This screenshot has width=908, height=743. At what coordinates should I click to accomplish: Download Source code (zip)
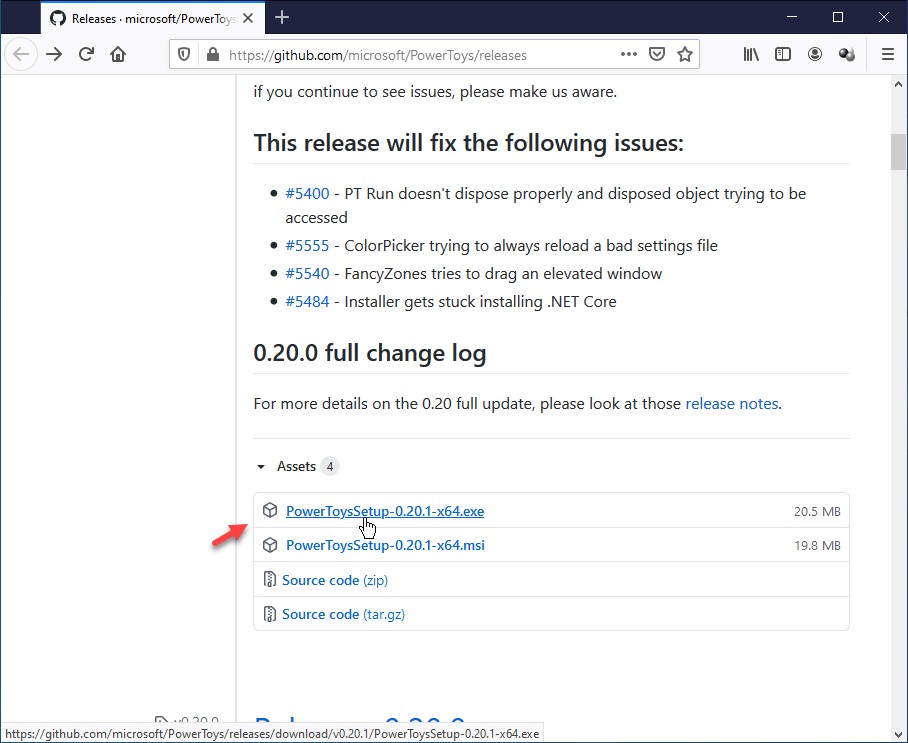point(334,580)
